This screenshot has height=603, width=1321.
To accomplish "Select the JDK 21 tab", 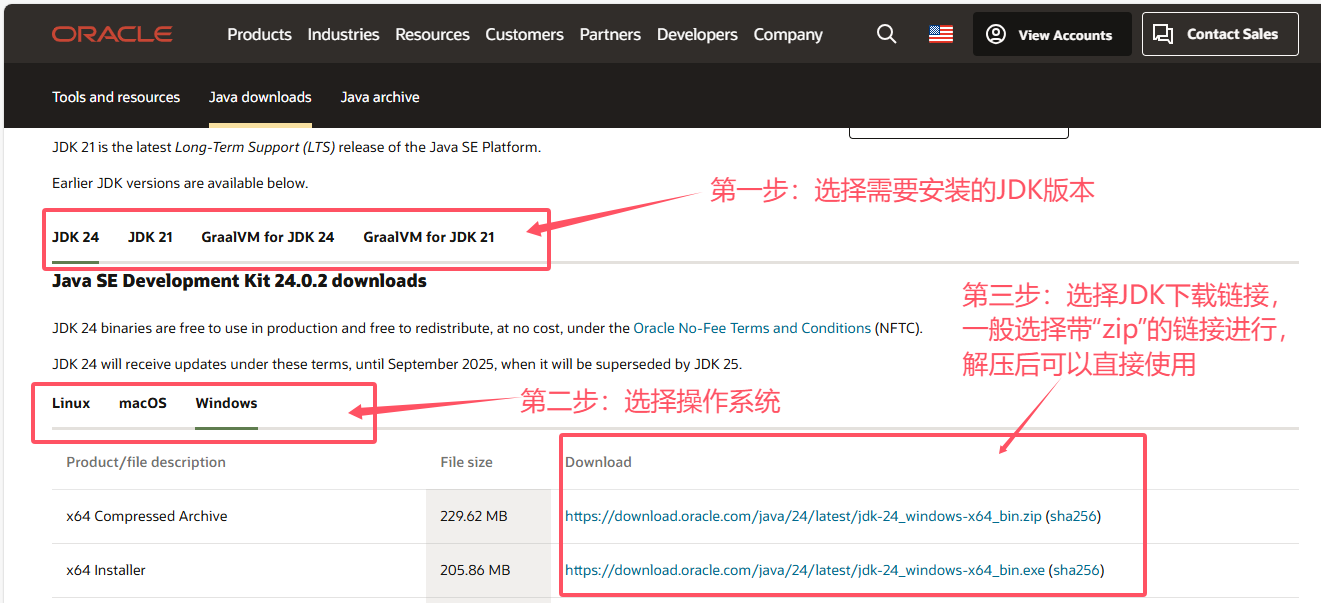I will point(150,237).
